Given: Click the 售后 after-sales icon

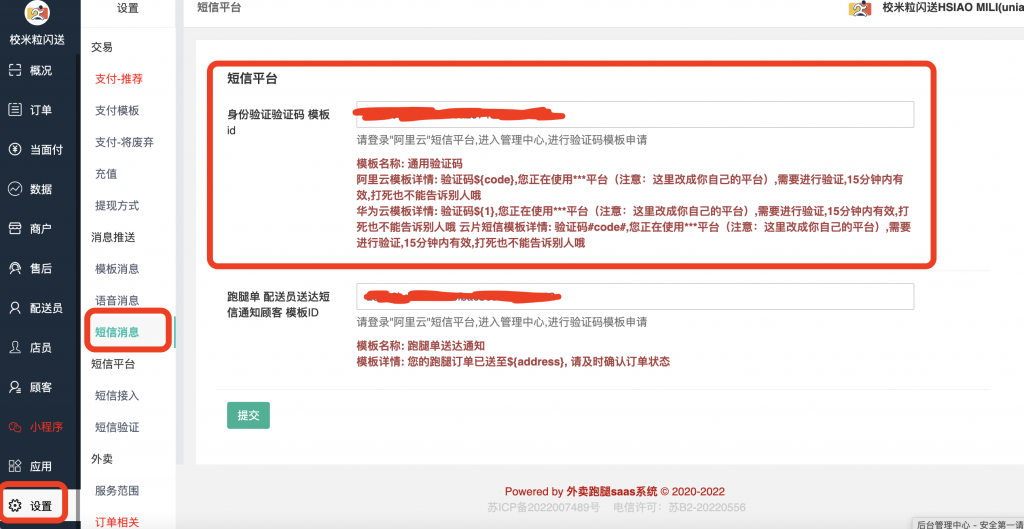Looking at the screenshot, I should point(15,268).
